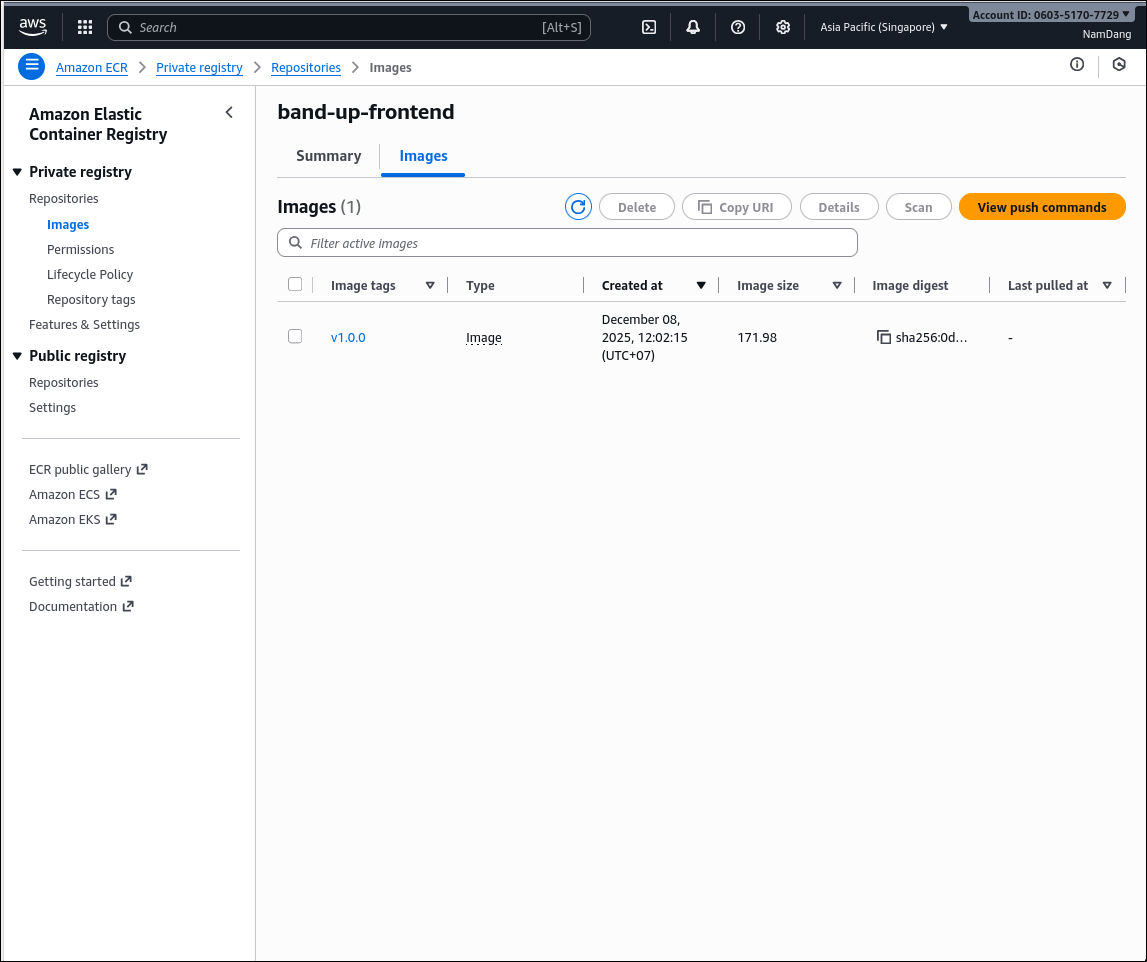Click the refresh images button
The width and height of the screenshot is (1147, 962).
tap(578, 207)
